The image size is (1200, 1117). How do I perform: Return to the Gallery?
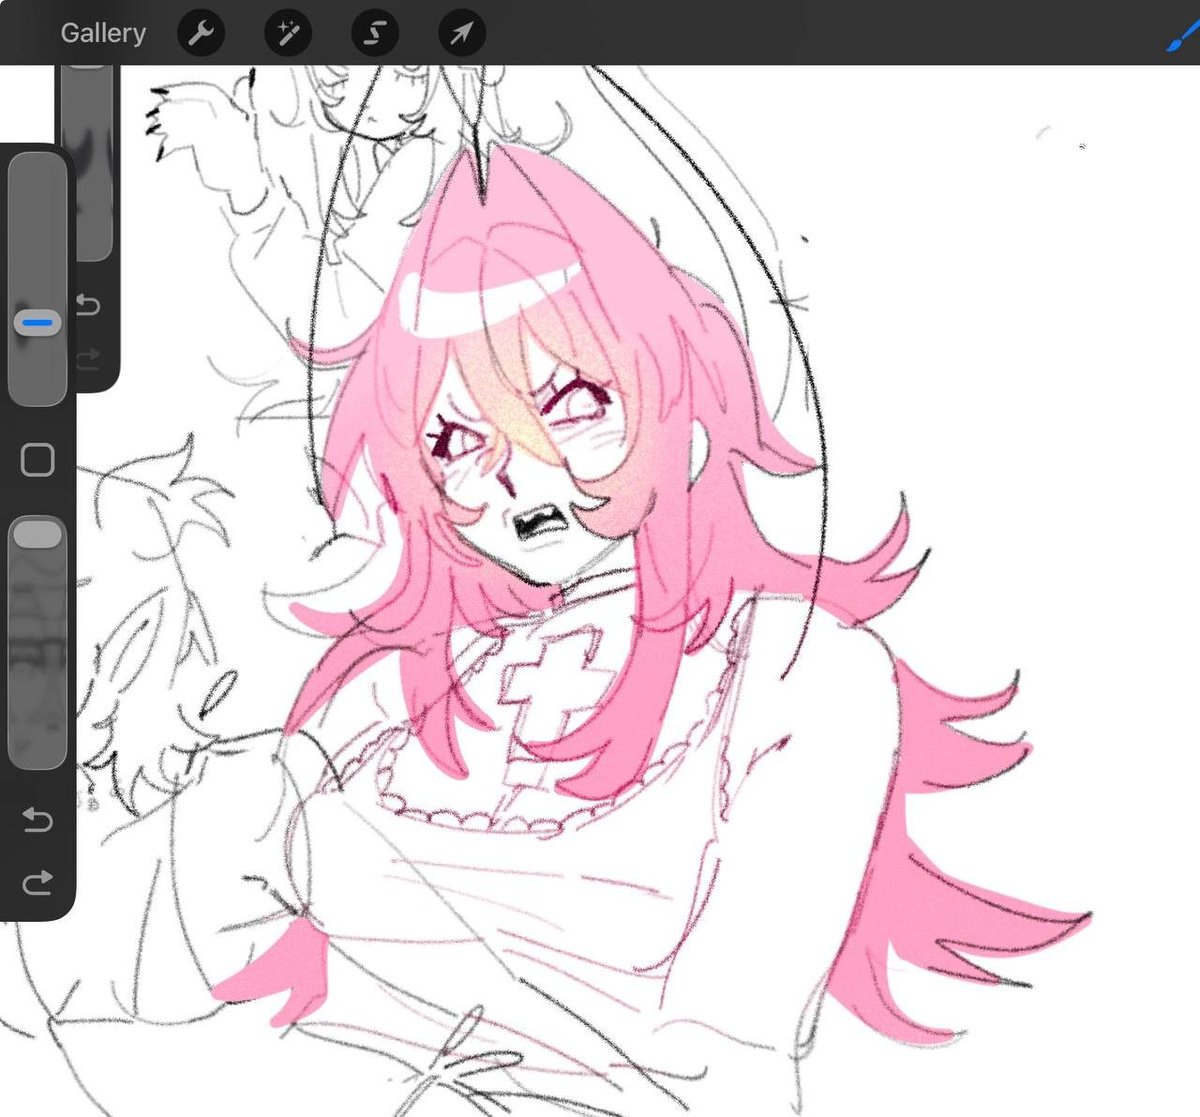click(103, 33)
